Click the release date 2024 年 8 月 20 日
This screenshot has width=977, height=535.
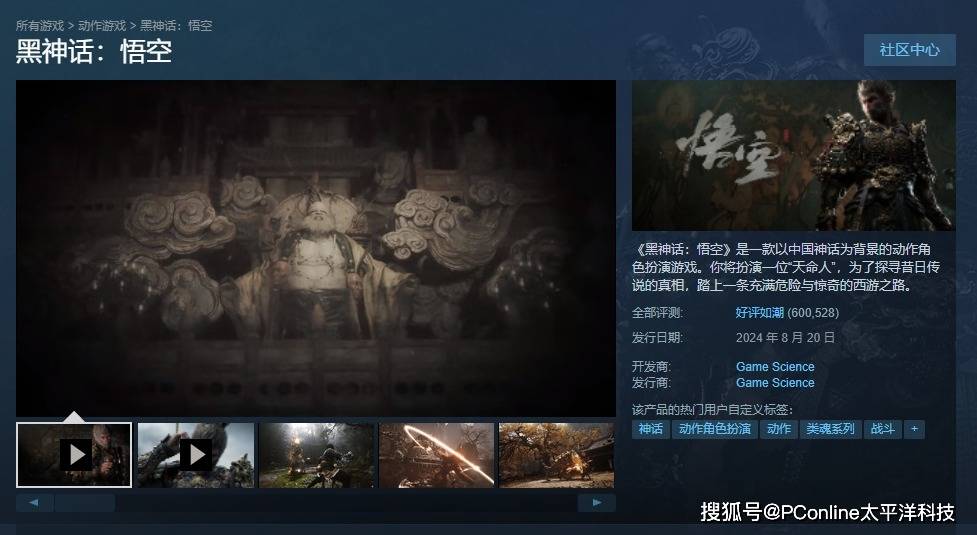point(785,338)
